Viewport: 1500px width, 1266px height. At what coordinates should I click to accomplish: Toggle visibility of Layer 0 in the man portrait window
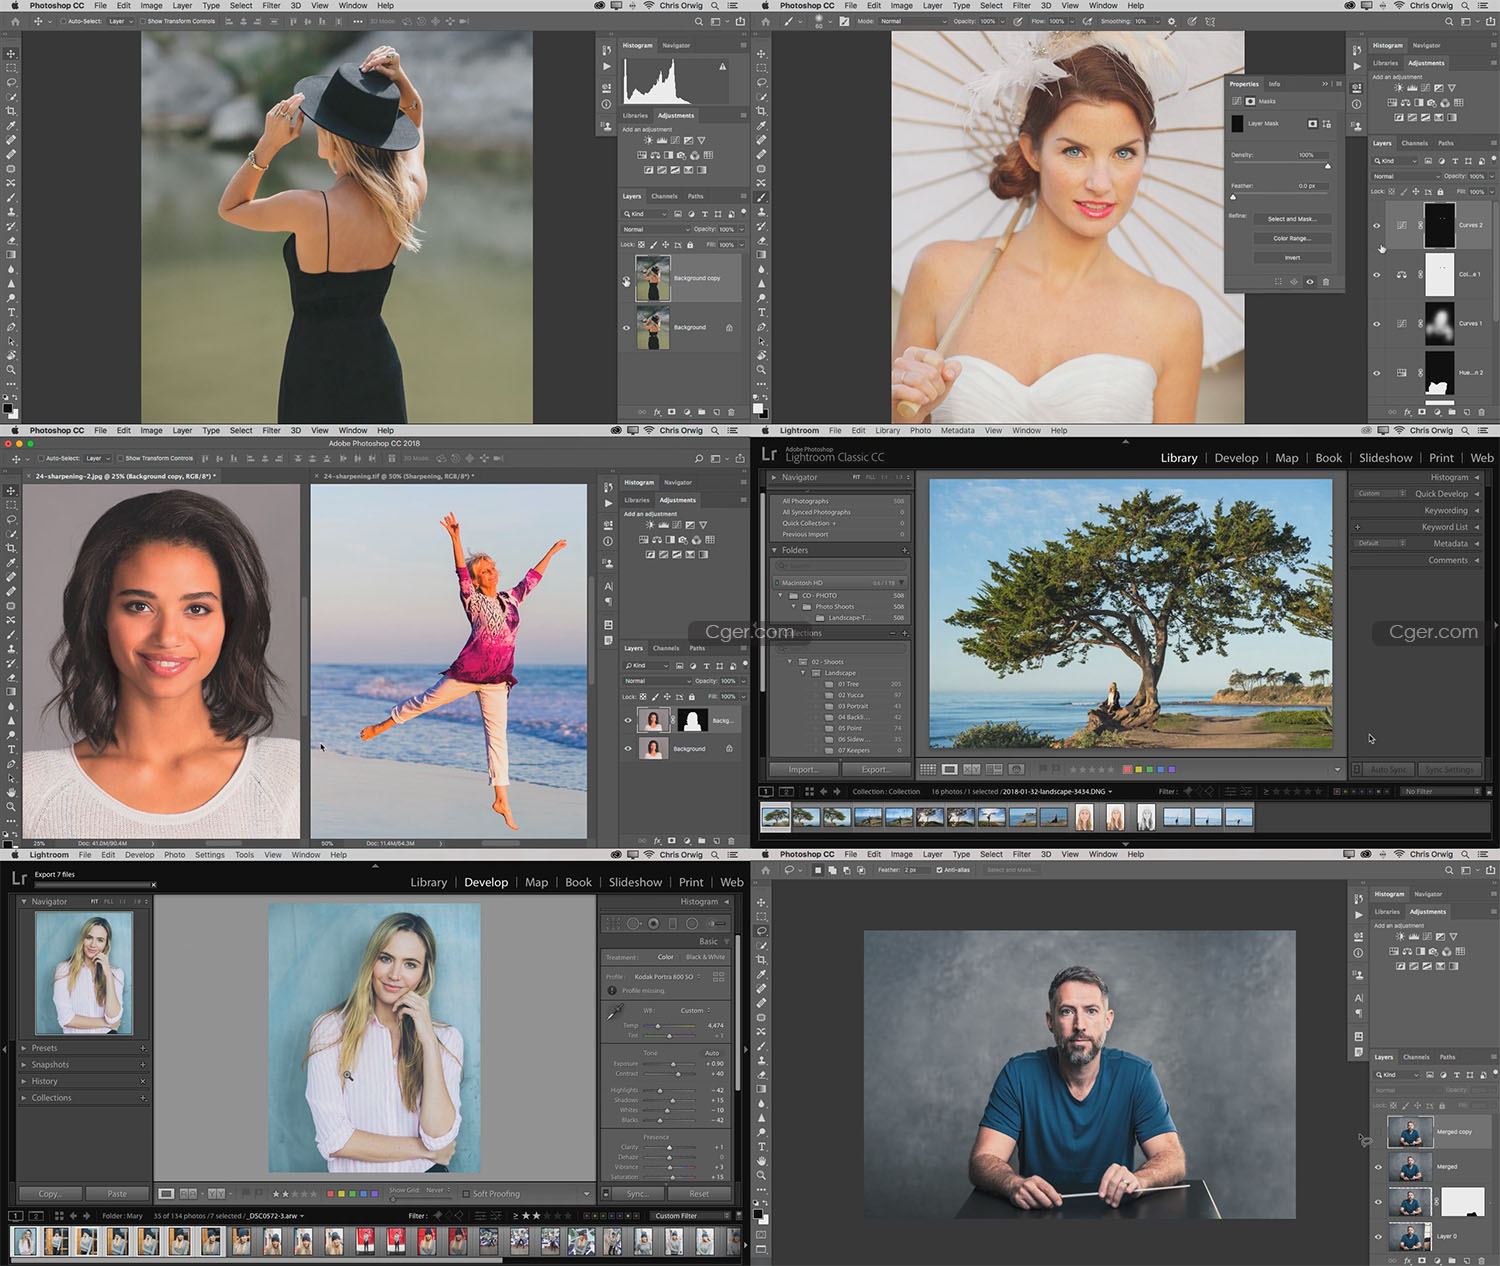coord(1378,1237)
